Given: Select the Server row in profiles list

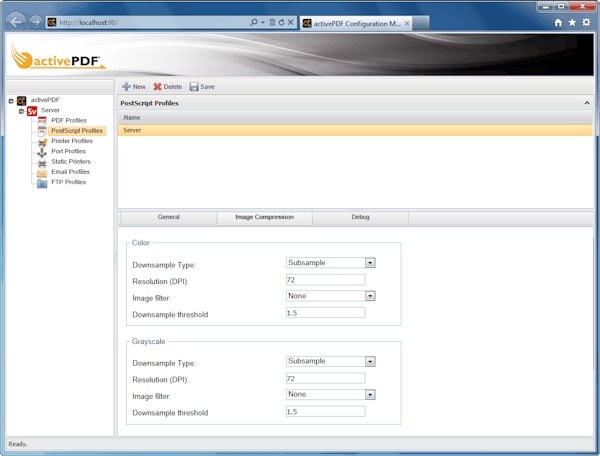Looking at the screenshot, I should click(355, 130).
